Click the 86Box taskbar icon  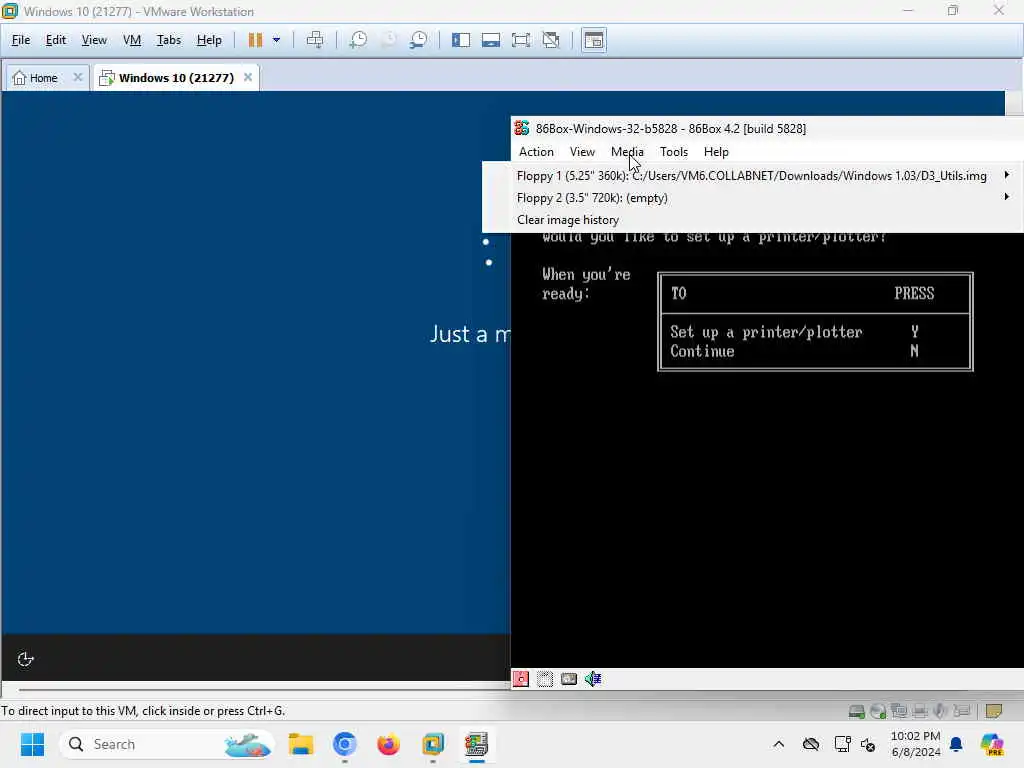[476, 744]
